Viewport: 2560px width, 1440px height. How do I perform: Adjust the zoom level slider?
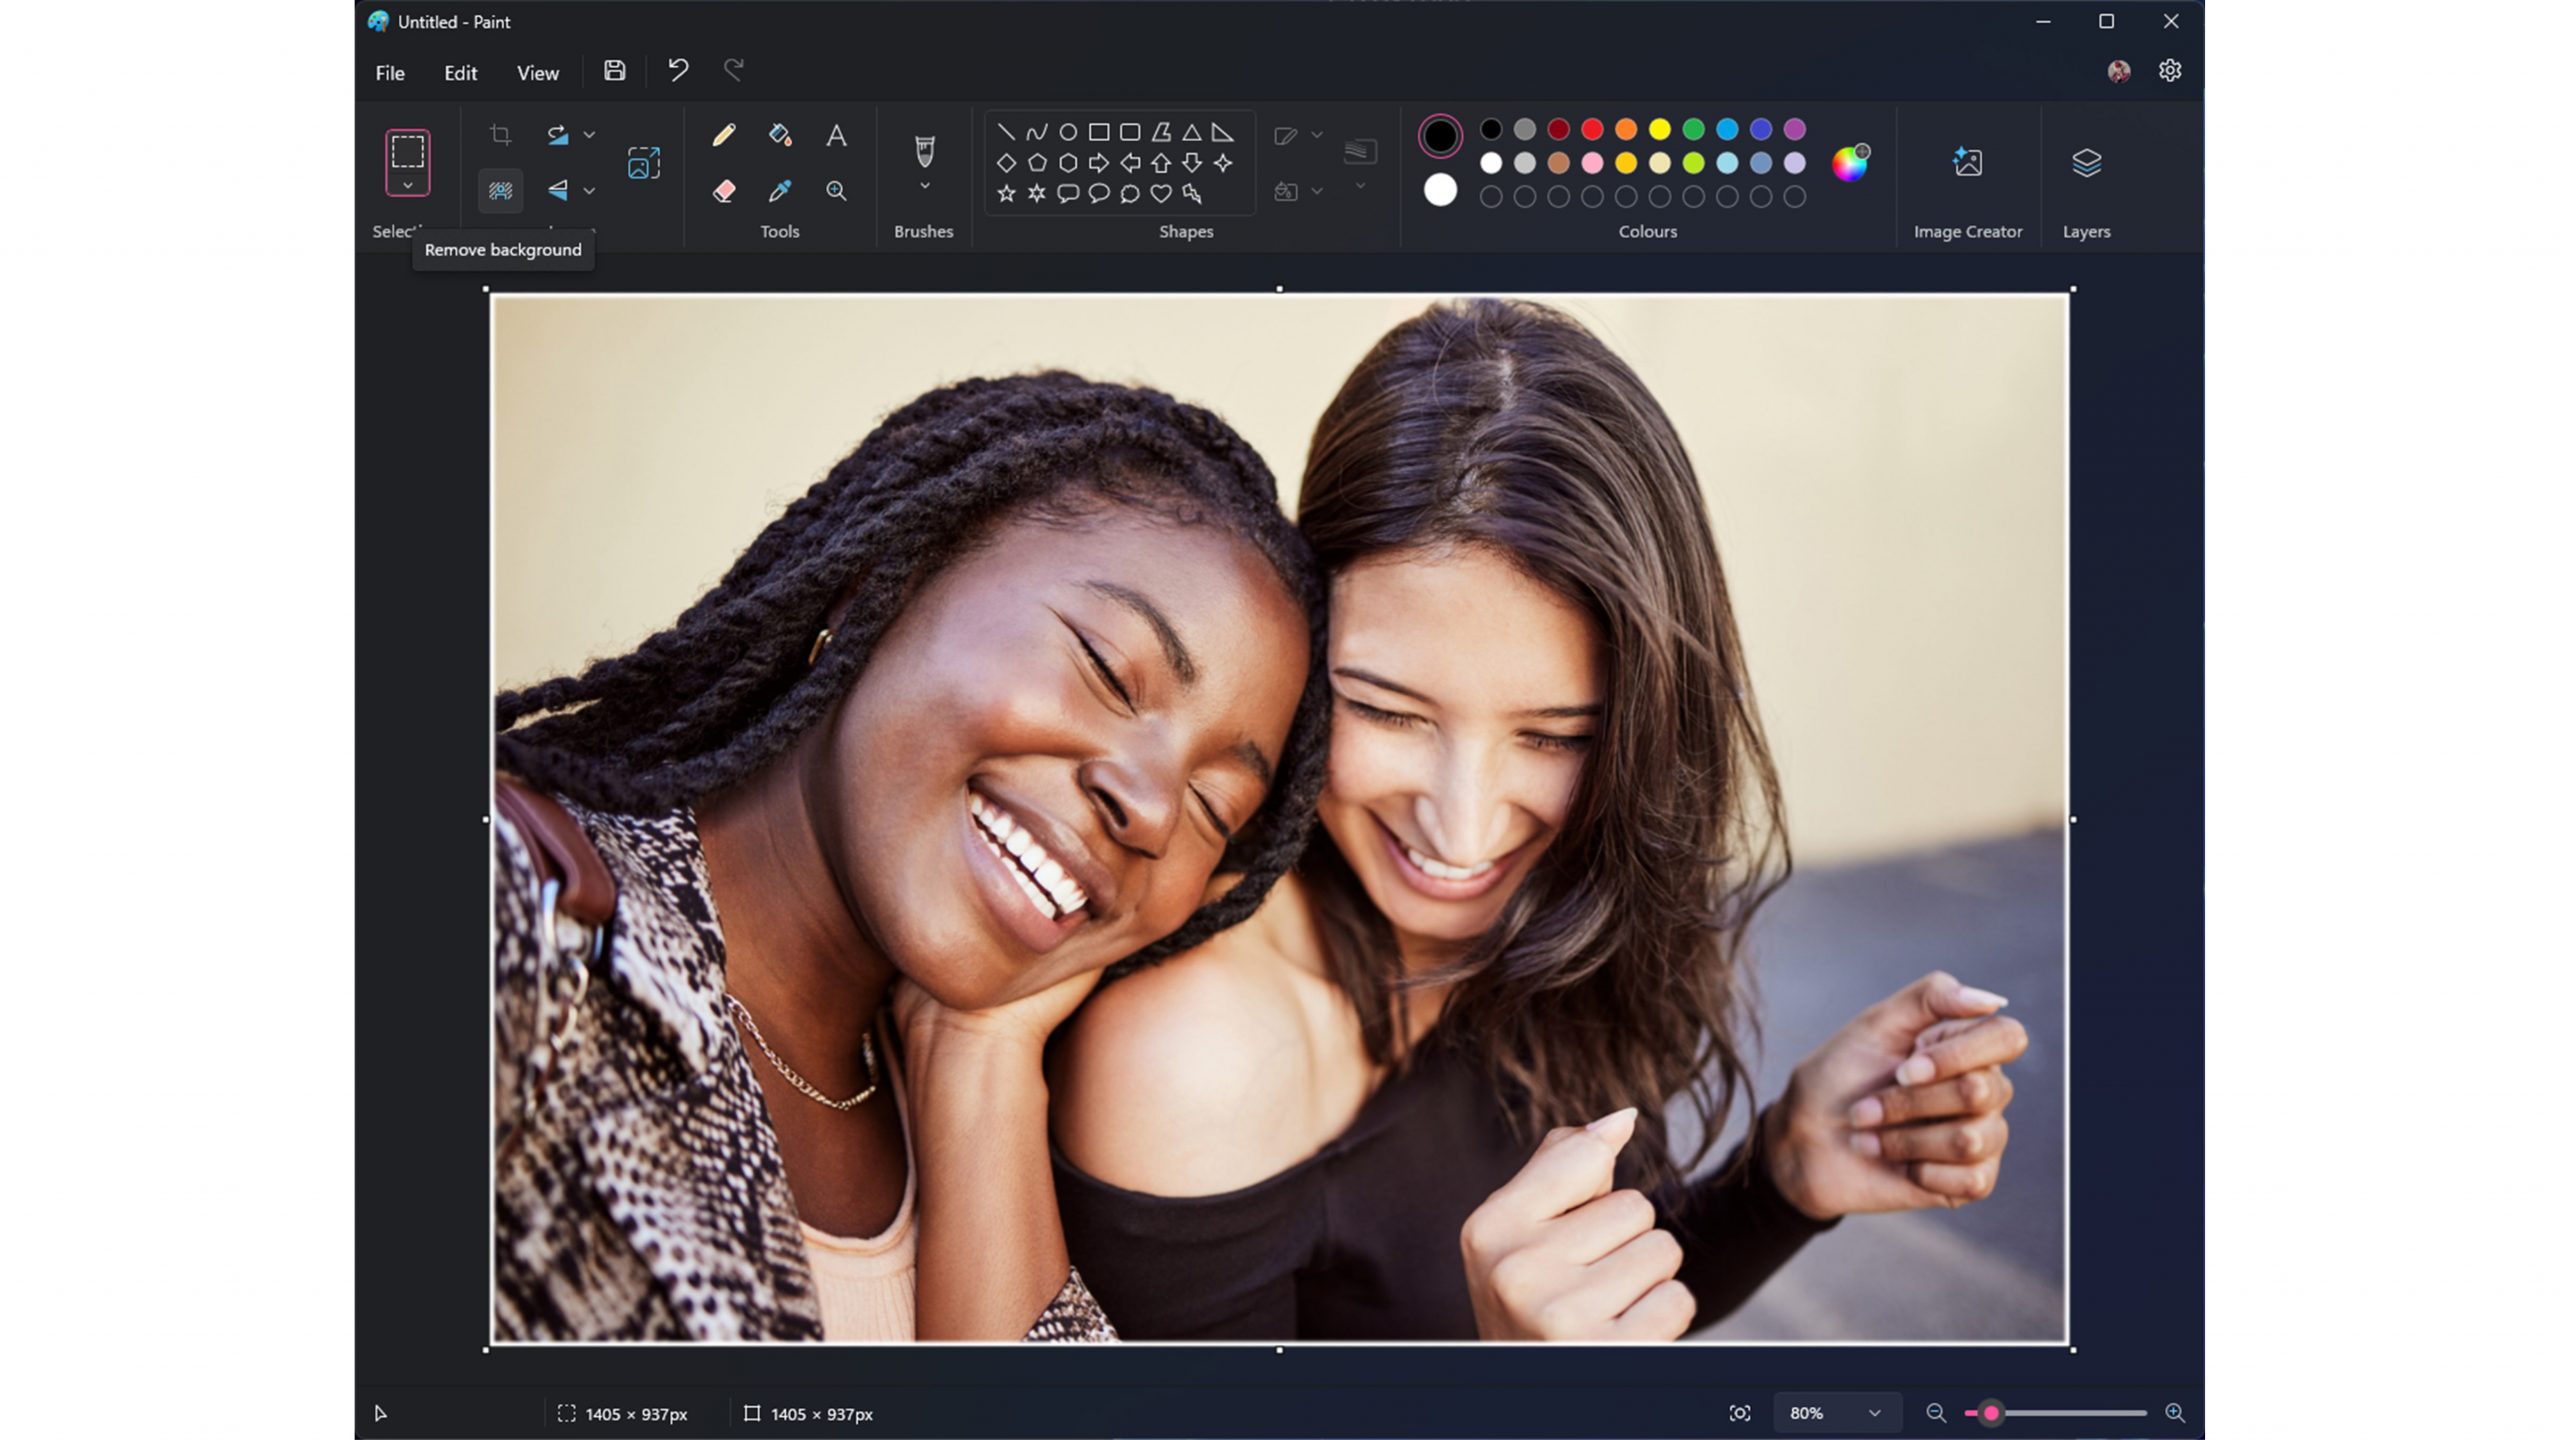(x=1989, y=1412)
